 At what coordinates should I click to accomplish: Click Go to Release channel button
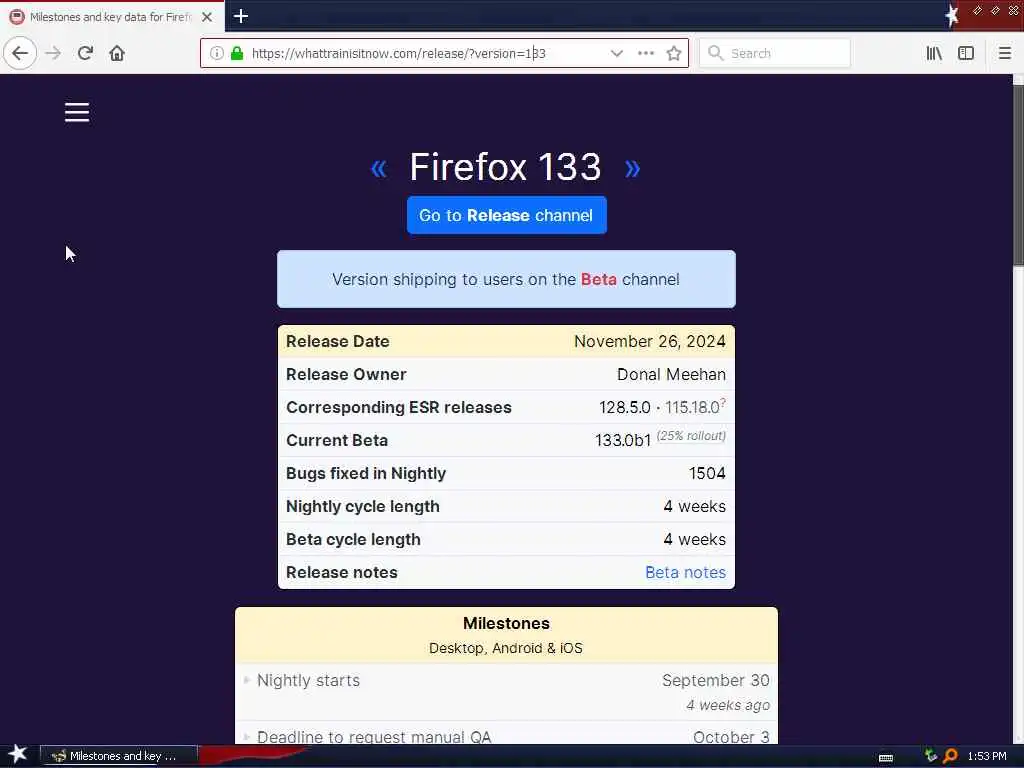(x=506, y=215)
